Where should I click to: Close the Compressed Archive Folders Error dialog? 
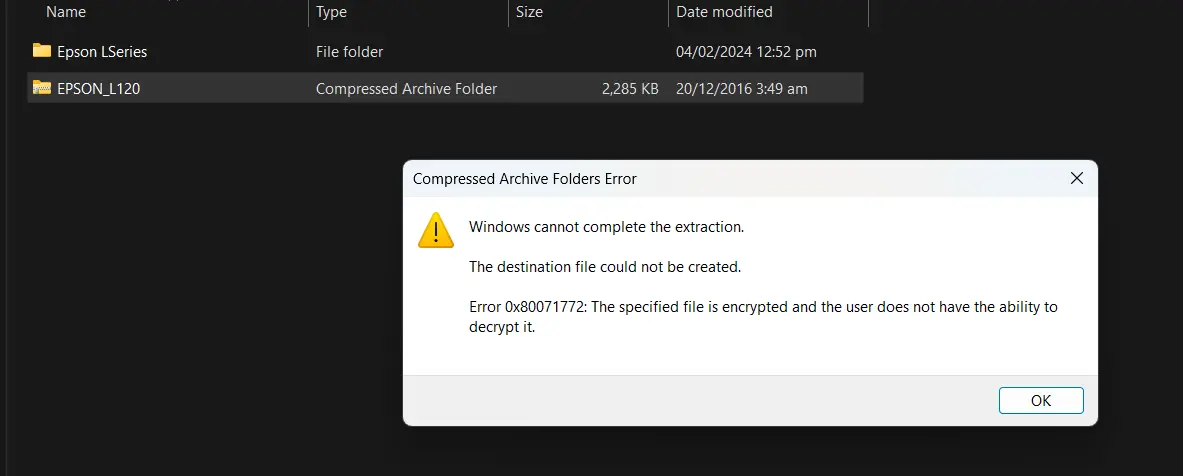[x=1077, y=179]
